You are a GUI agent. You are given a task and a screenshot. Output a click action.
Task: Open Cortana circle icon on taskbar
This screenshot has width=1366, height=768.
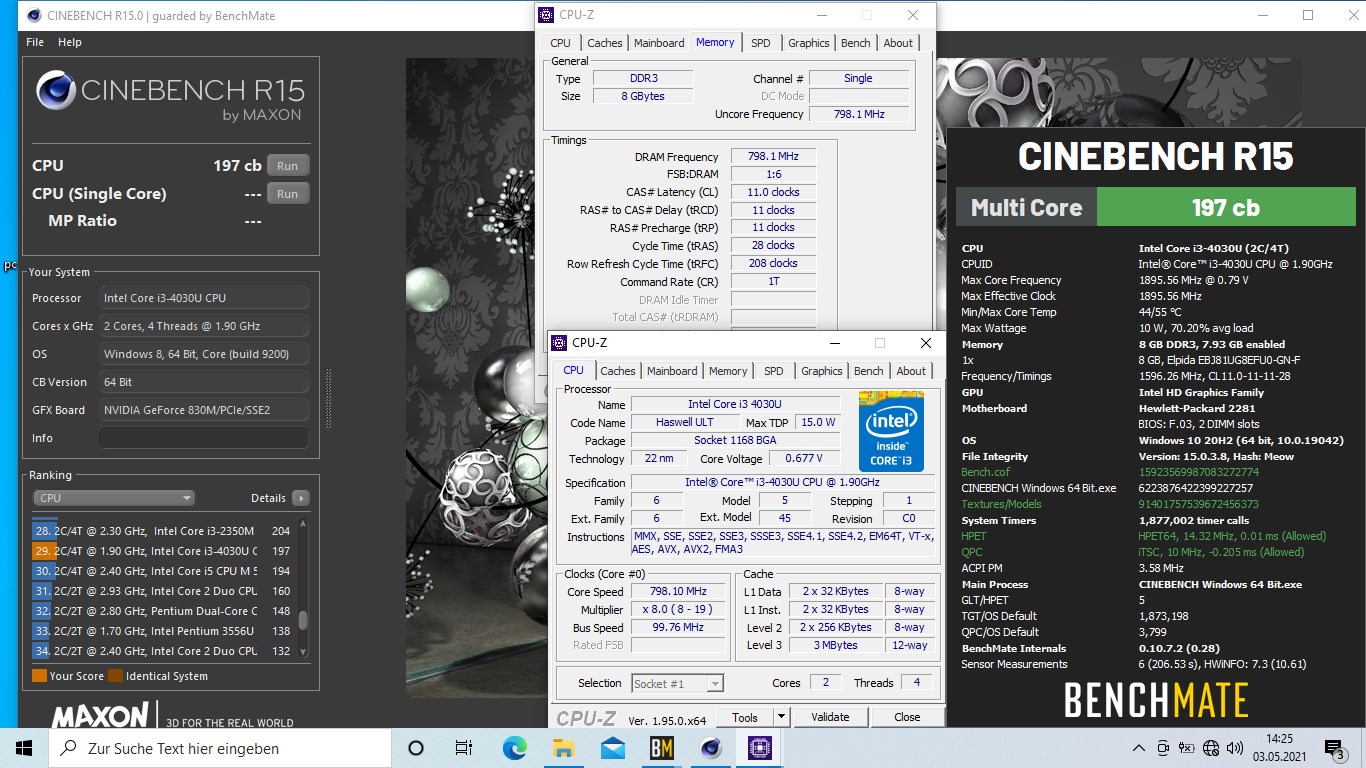(x=416, y=748)
